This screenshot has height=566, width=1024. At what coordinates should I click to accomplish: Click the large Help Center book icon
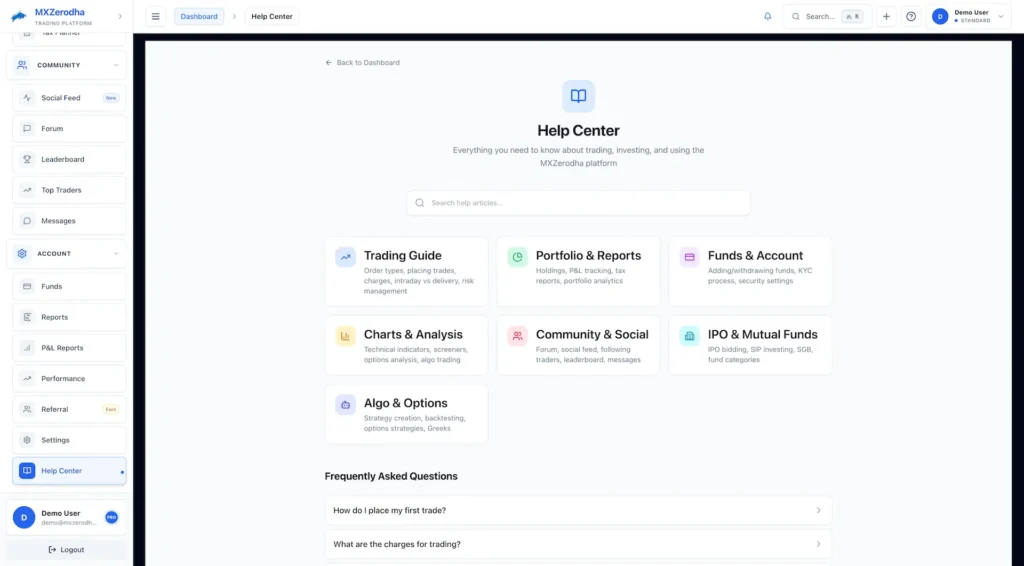578,96
